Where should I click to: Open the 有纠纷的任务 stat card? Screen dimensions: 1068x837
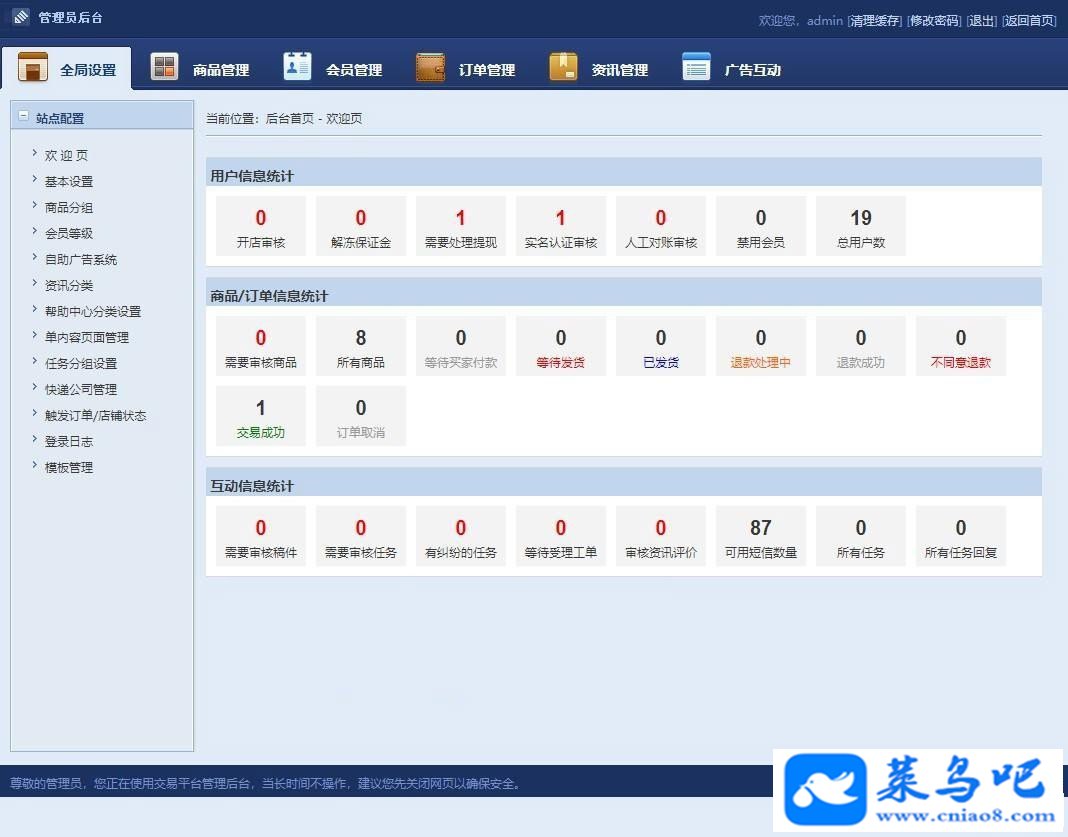point(461,536)
